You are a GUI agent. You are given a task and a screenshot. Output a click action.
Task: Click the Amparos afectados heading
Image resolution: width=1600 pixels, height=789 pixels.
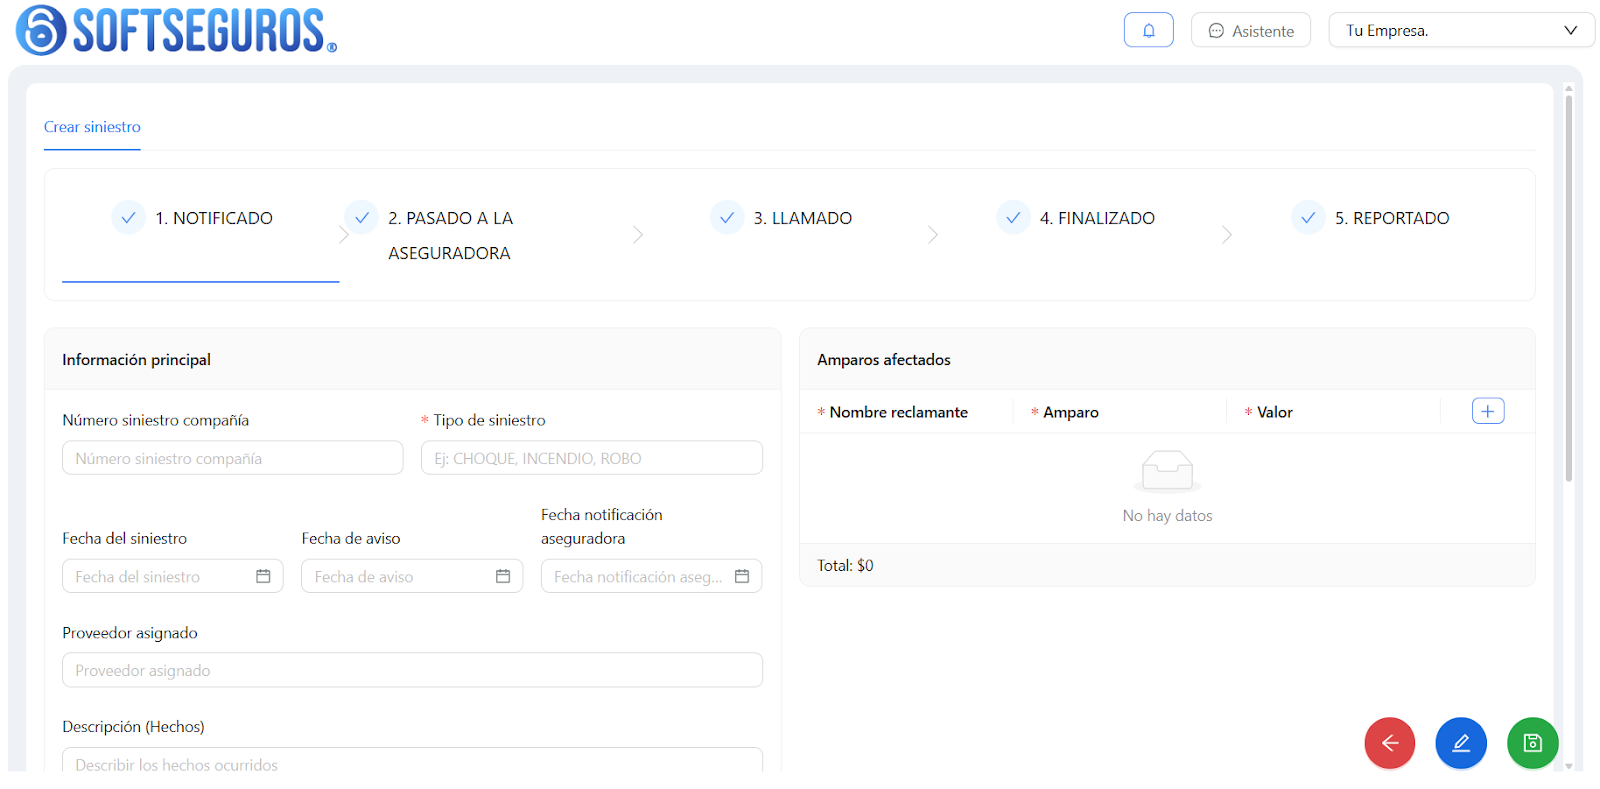(x=884, y=359)
